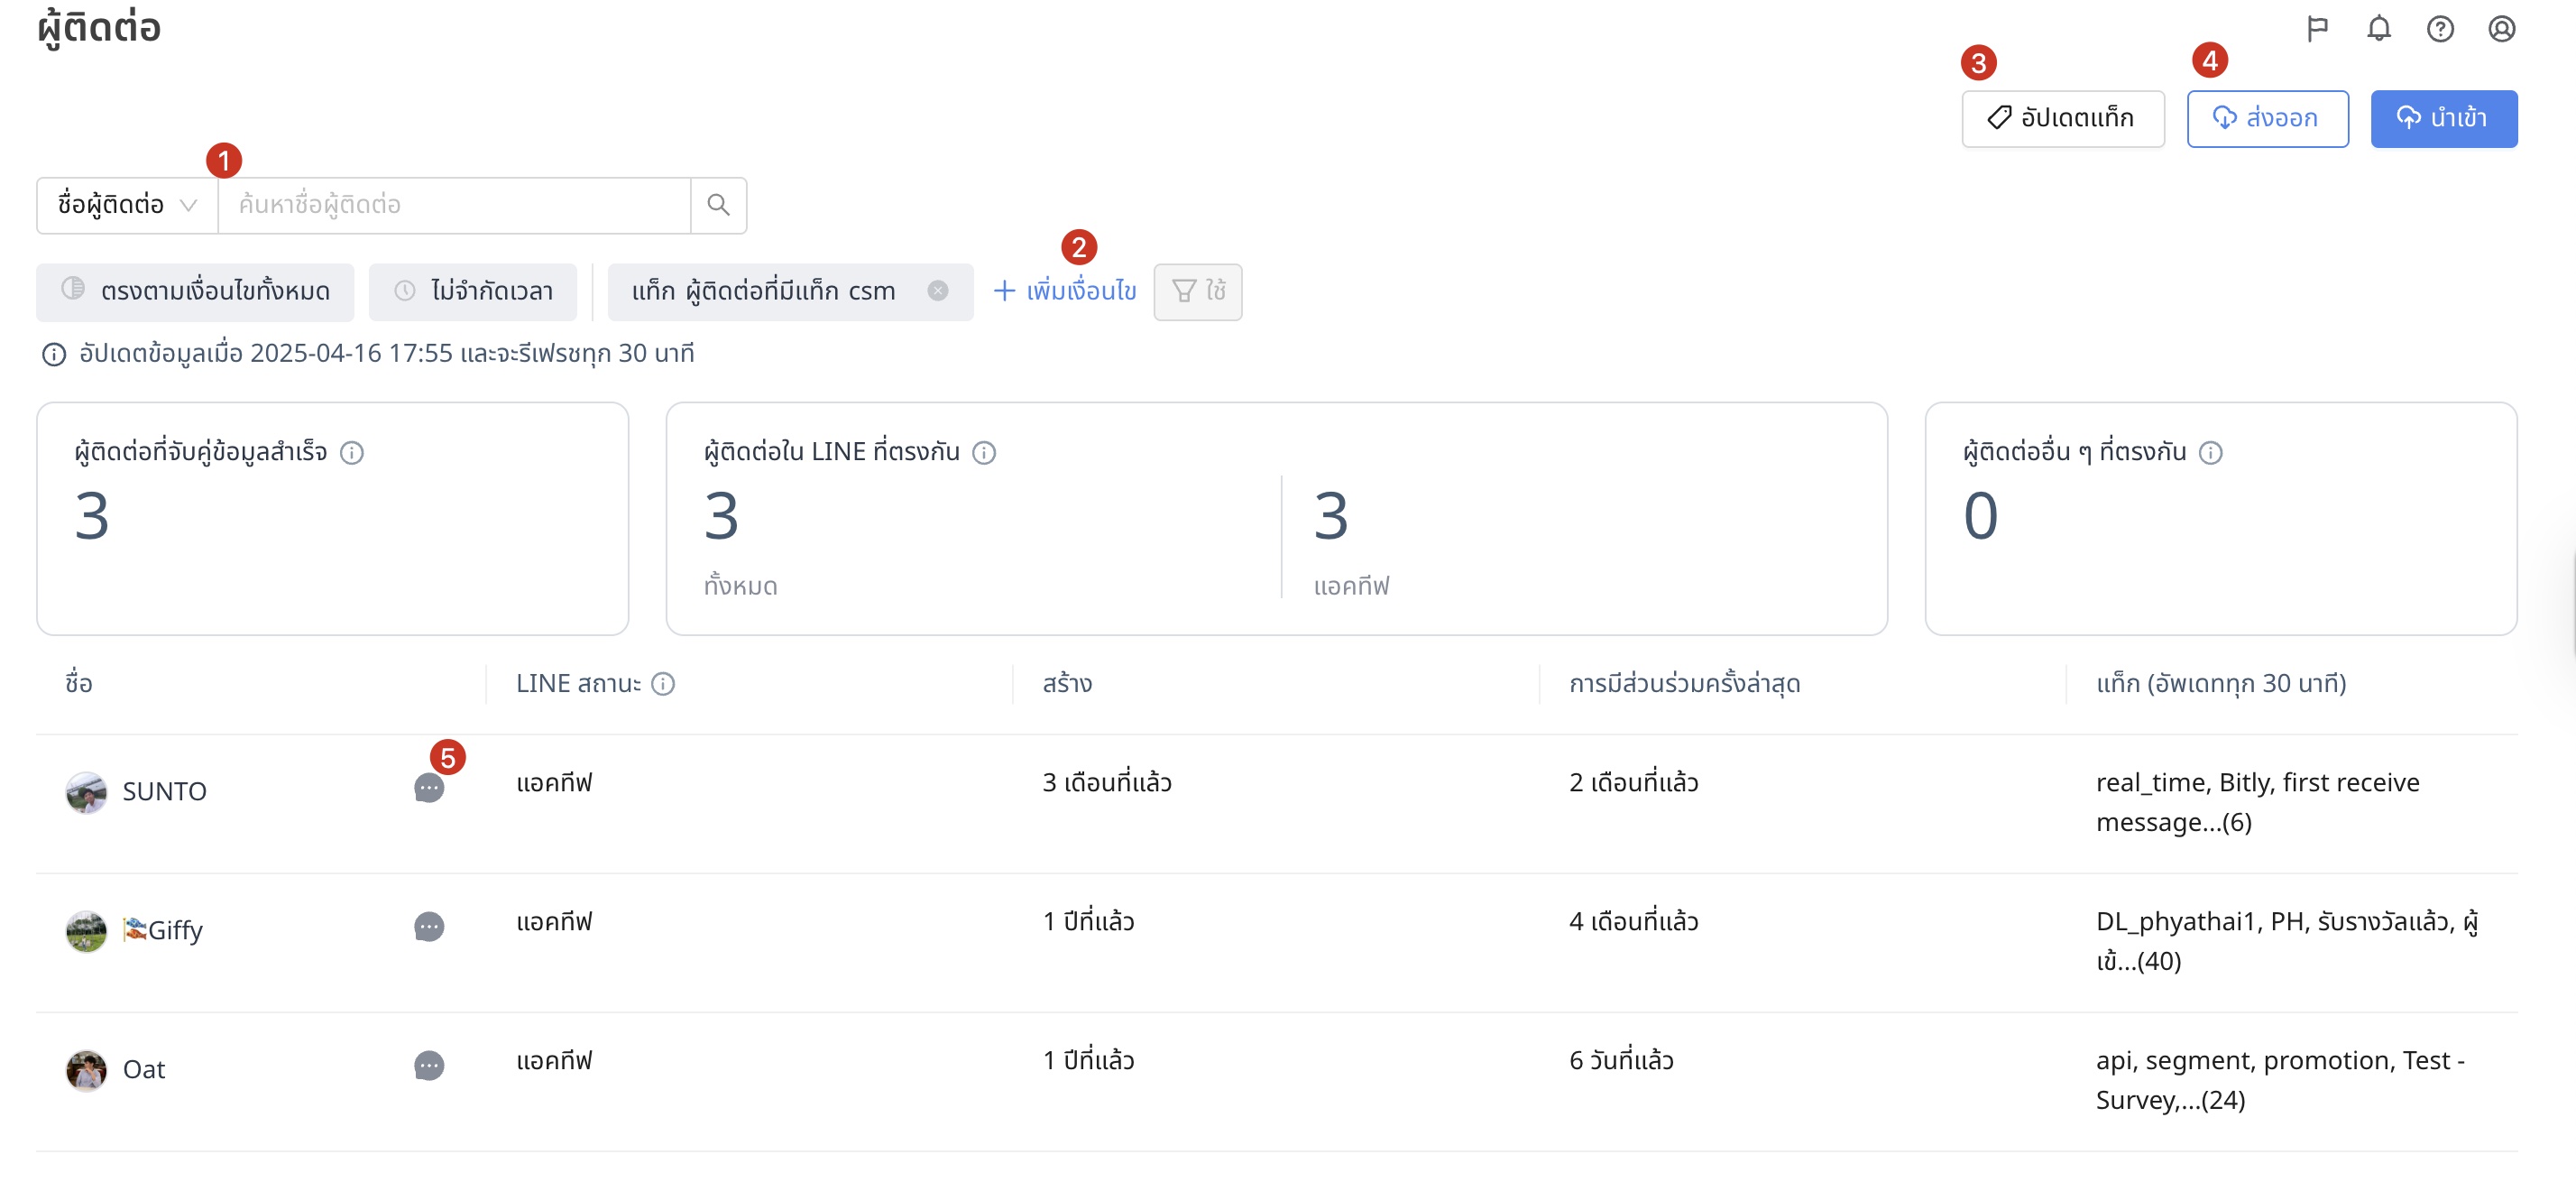Screen dimensions: 2576x1182
Task: Click info icon beside LINE สถานะ header
Action: coord(663,684)
